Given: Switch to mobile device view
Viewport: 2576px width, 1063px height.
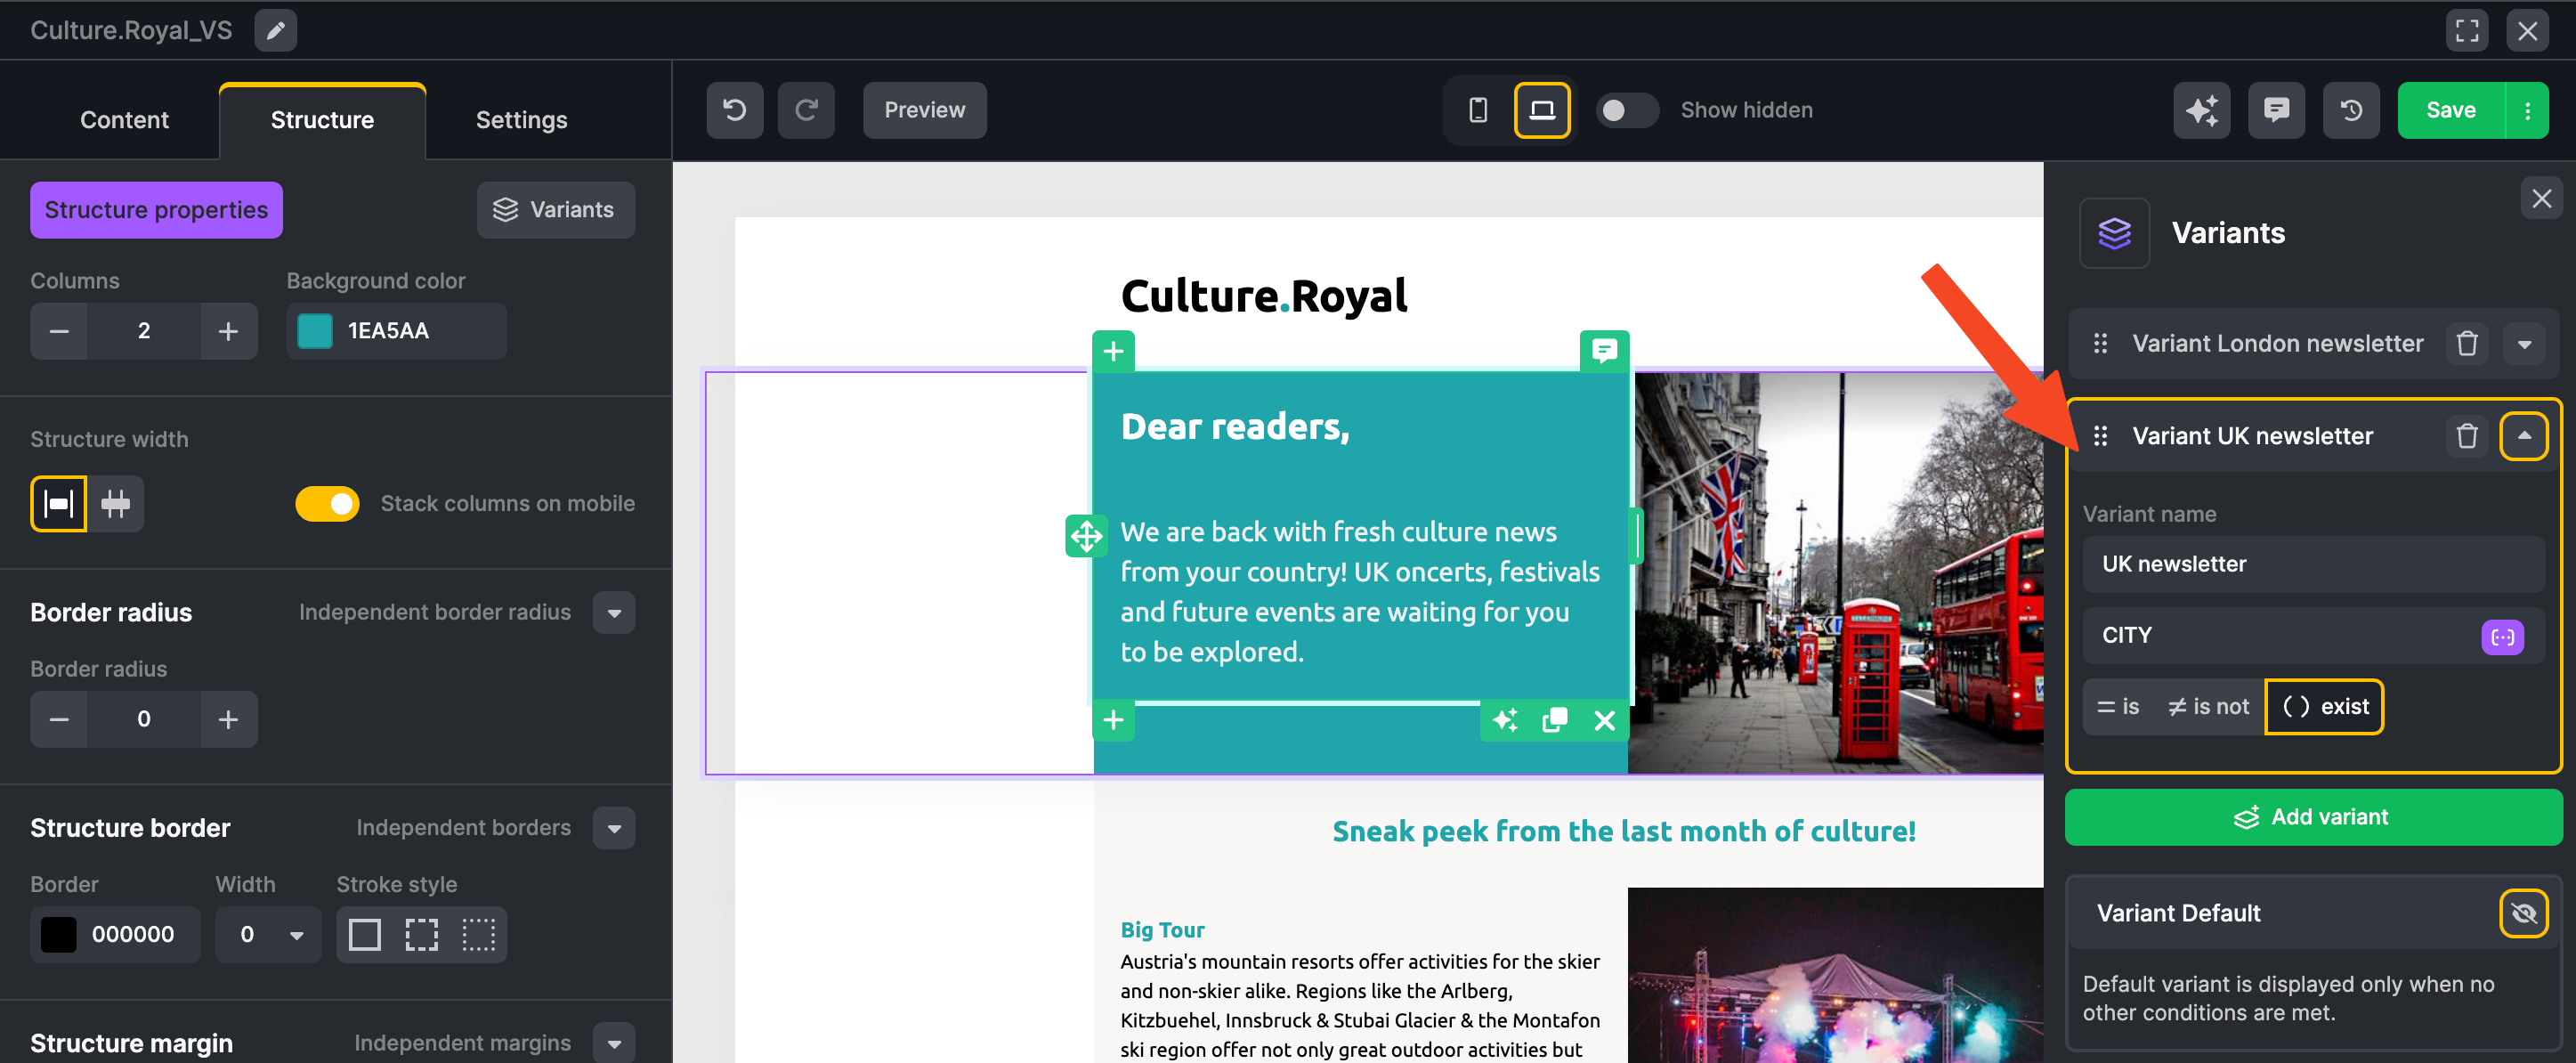Looking at the screenshot, I should pos(1477,110).
